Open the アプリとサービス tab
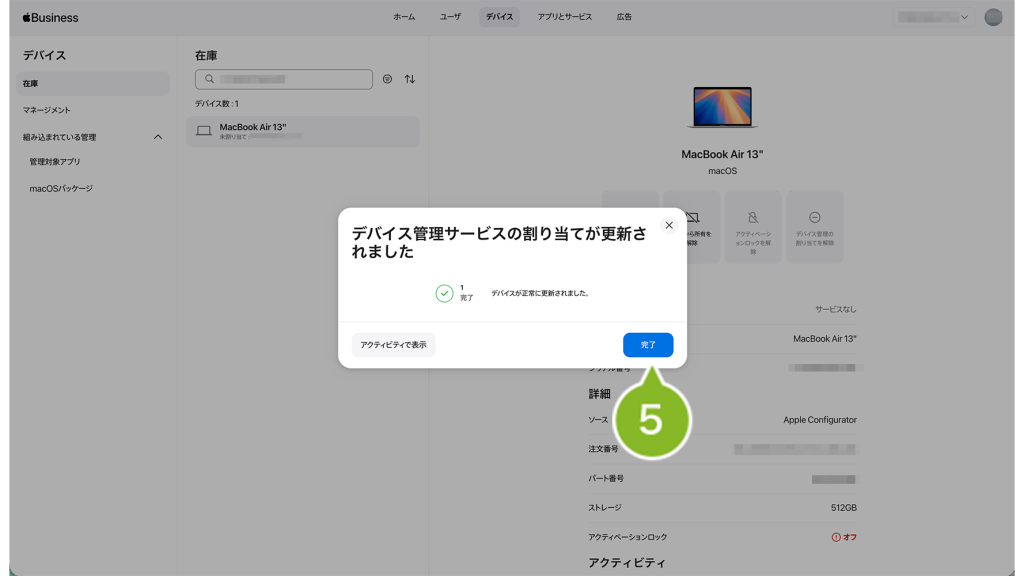This screenshot has height=576, width=1024. 564,17
